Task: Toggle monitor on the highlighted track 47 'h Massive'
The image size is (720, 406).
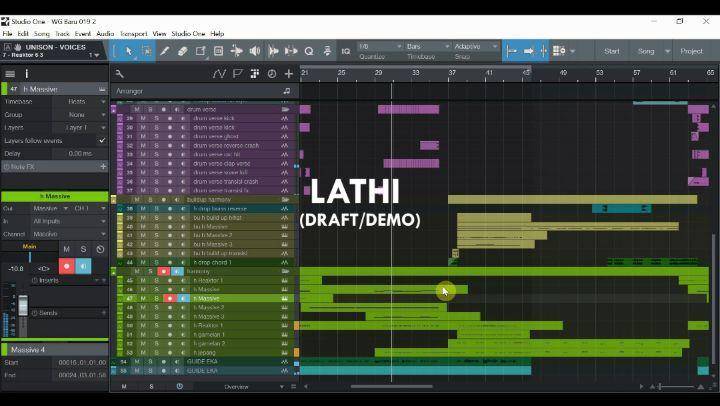Action: (x=182, y=299)
